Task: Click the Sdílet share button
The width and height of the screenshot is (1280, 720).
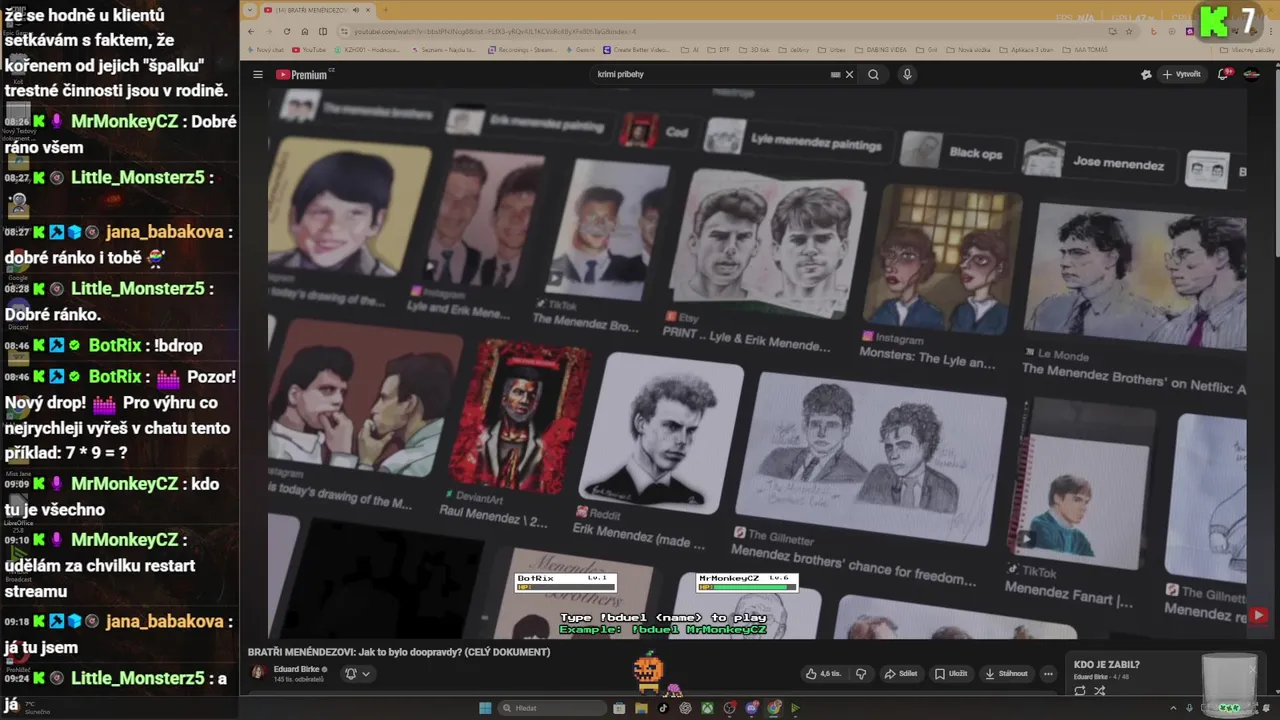Action: tap(901, 674)
